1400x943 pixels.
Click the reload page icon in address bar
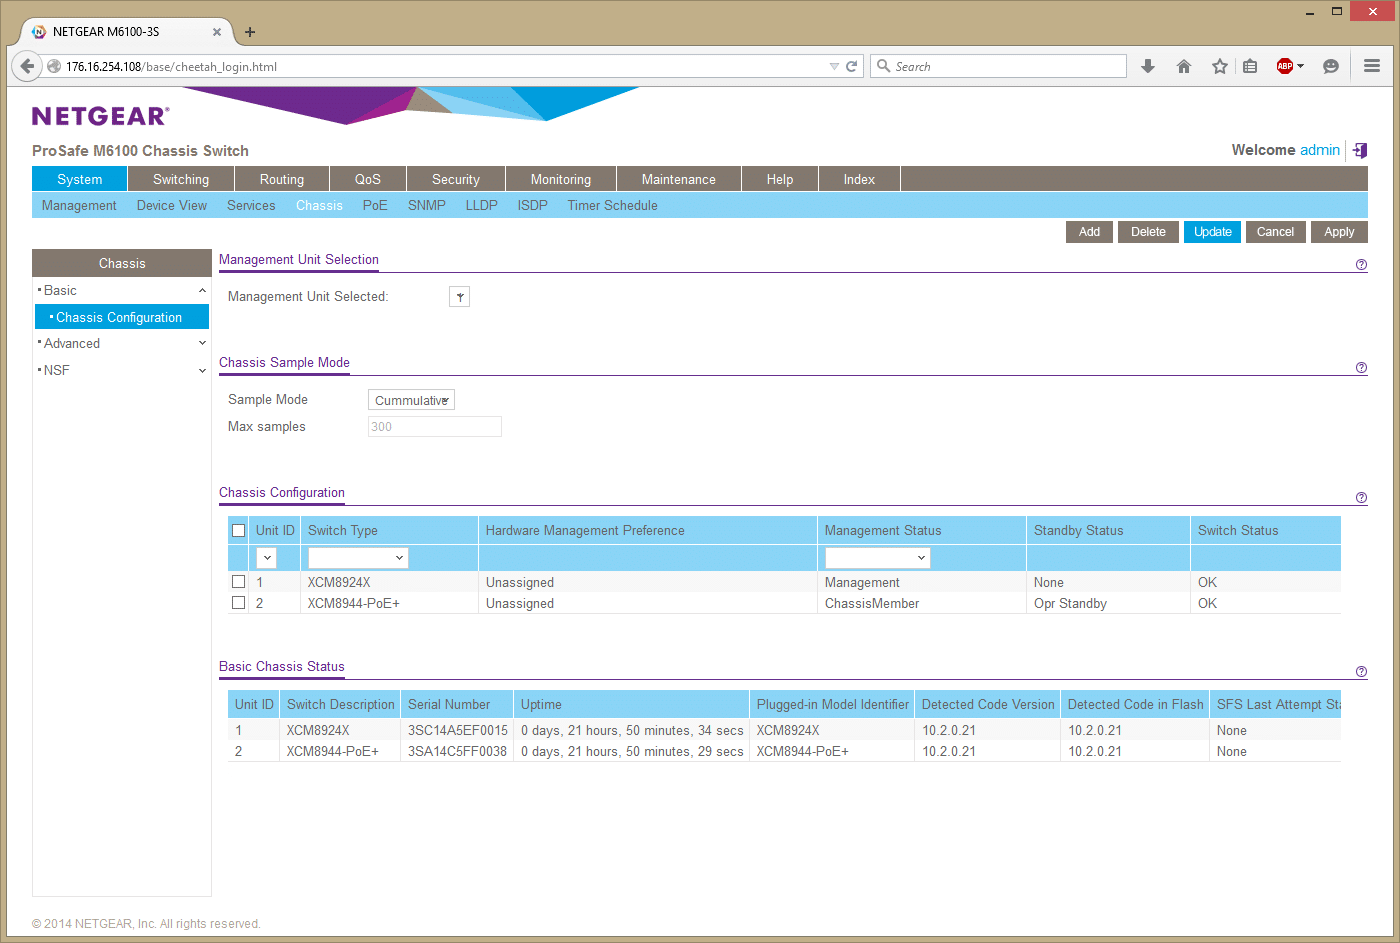[x=852, y=66]
